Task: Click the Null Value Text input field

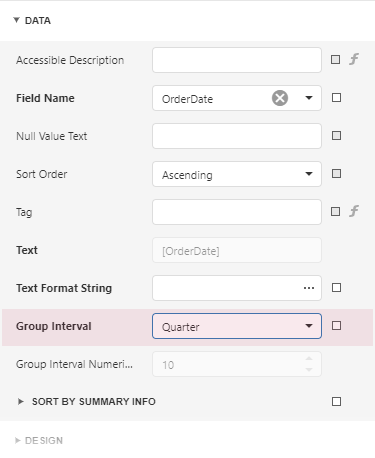Action: point(237,136)
